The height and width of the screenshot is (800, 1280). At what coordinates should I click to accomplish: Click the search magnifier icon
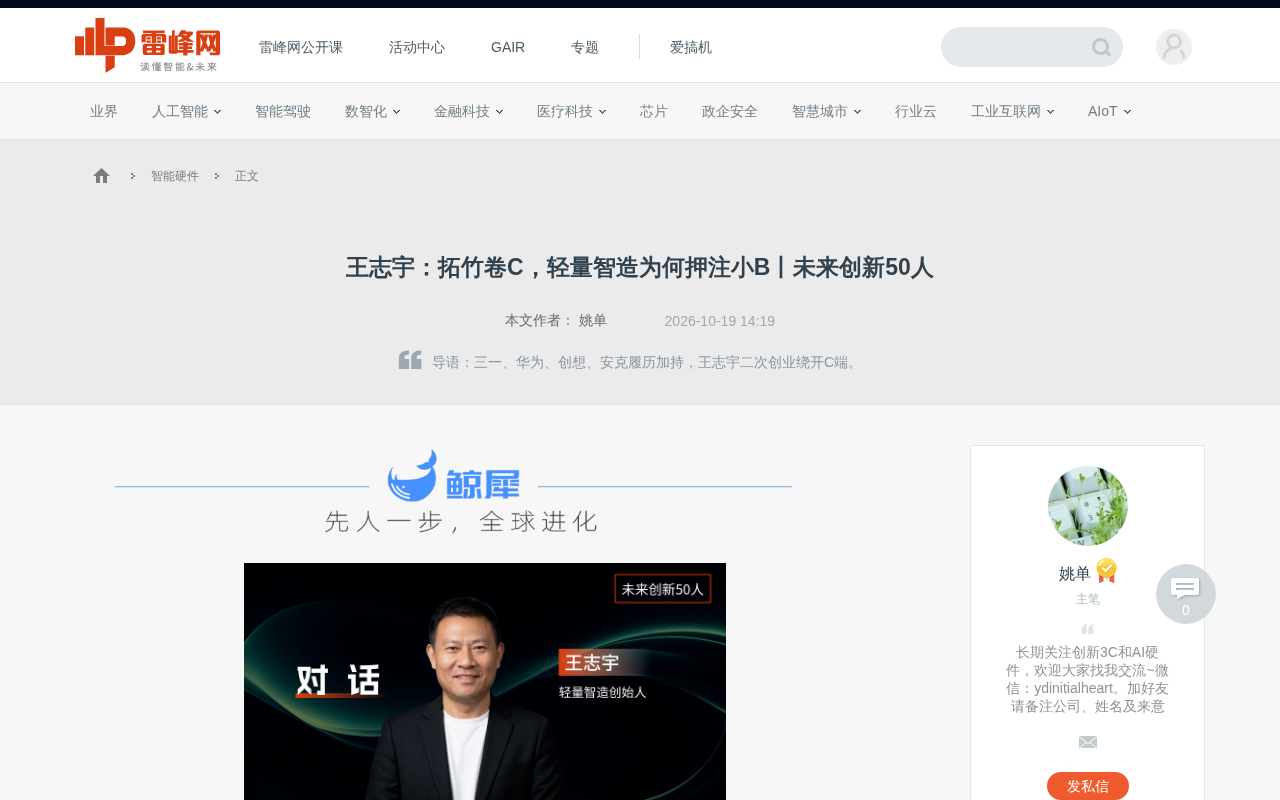1101,47
